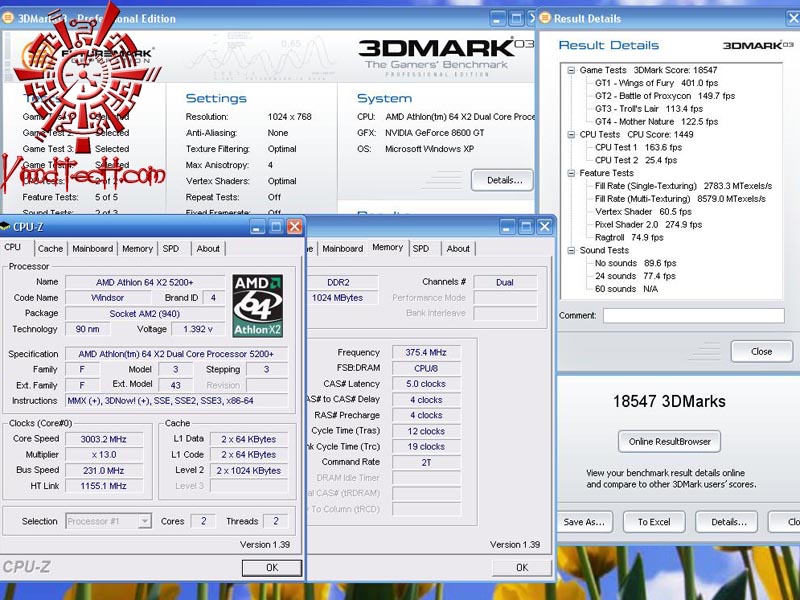Switch to the Cache tab in CPU-Z

pos(50,248)
